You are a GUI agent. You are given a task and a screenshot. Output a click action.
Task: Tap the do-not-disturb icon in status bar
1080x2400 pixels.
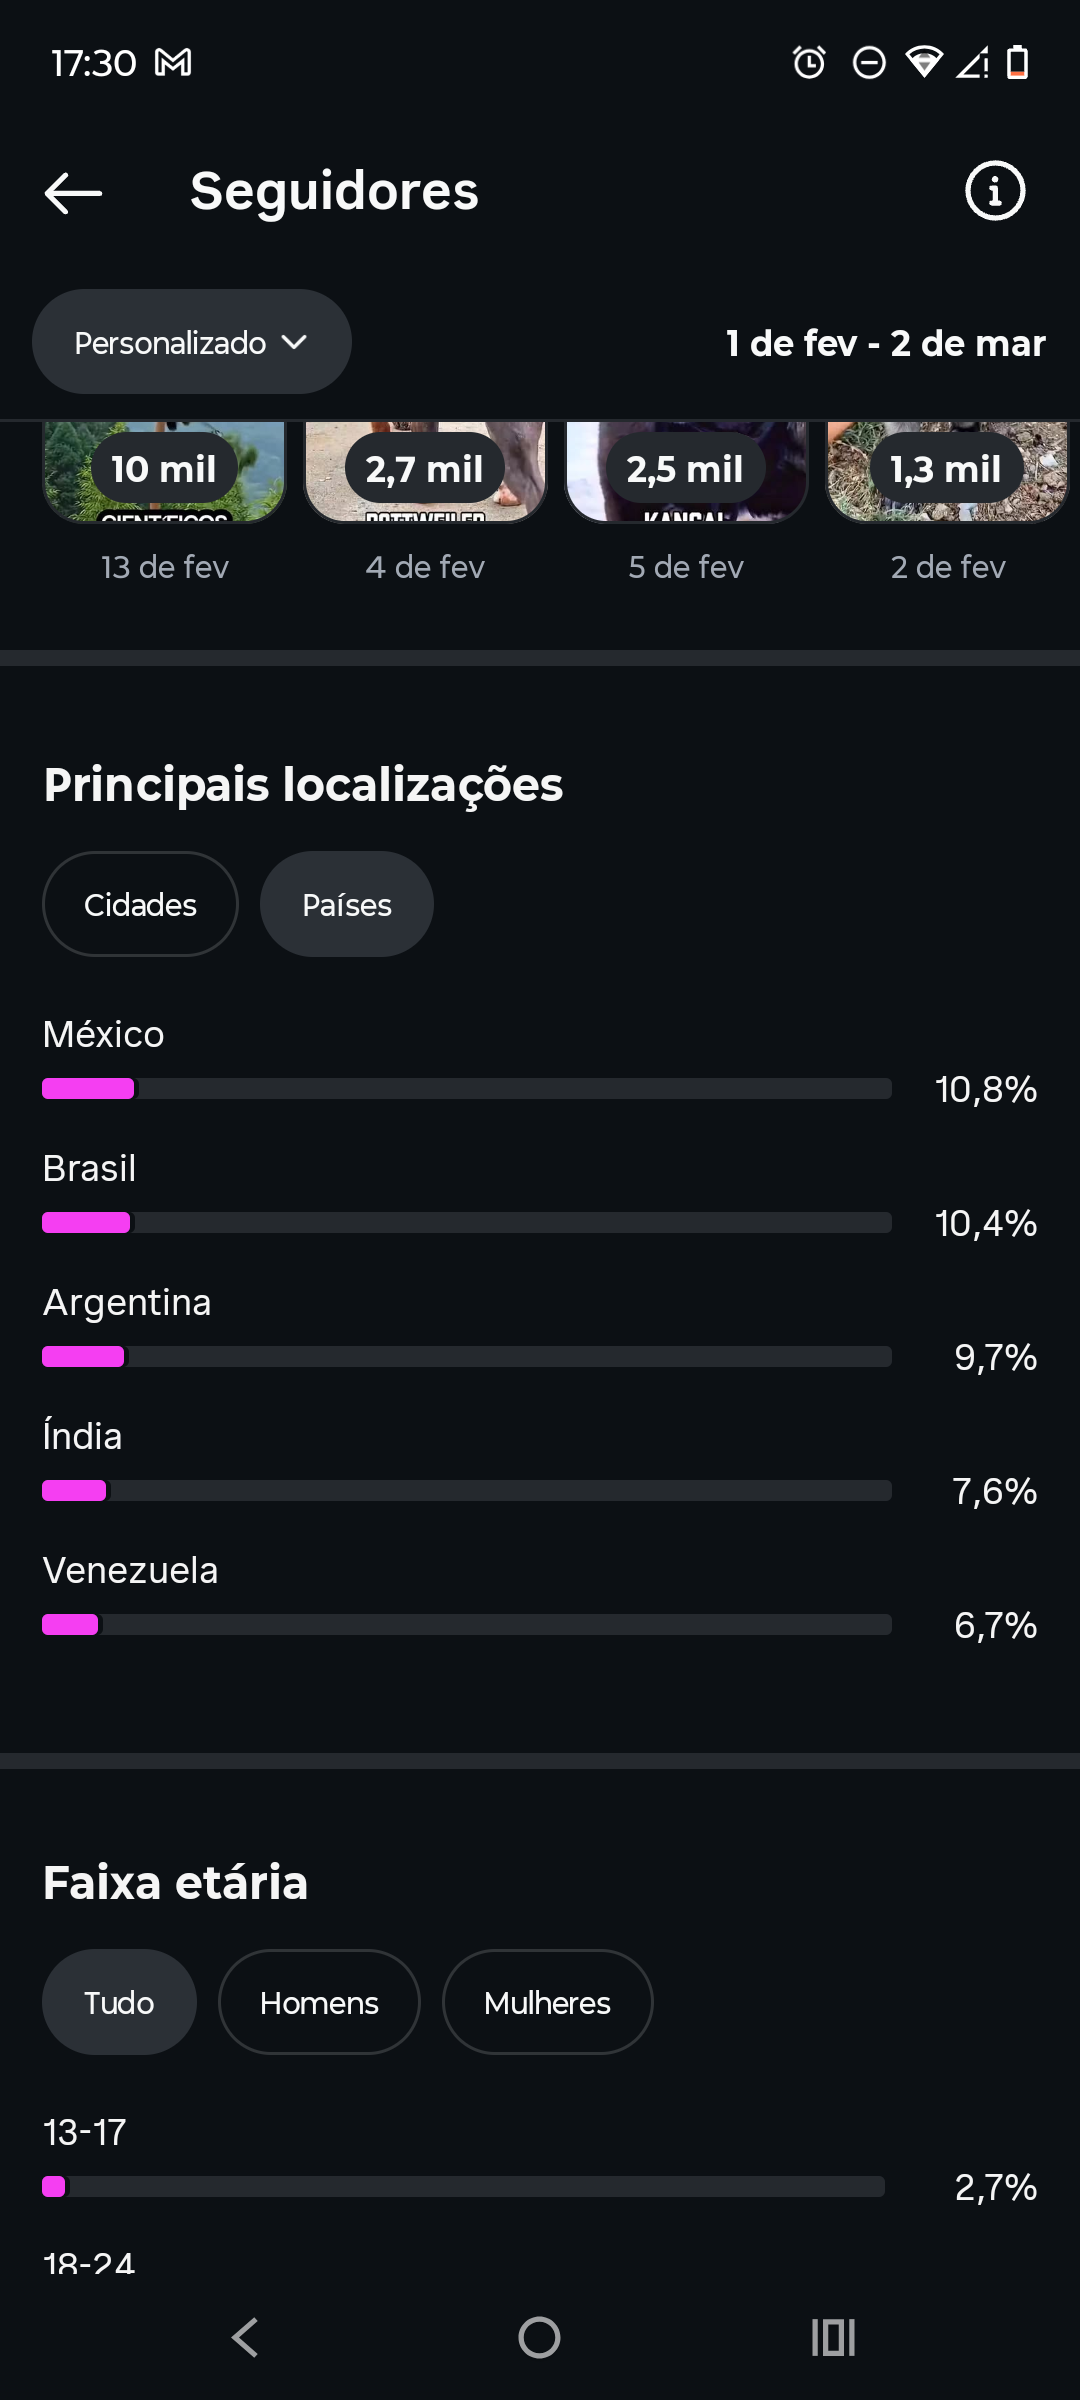(869, 63)
